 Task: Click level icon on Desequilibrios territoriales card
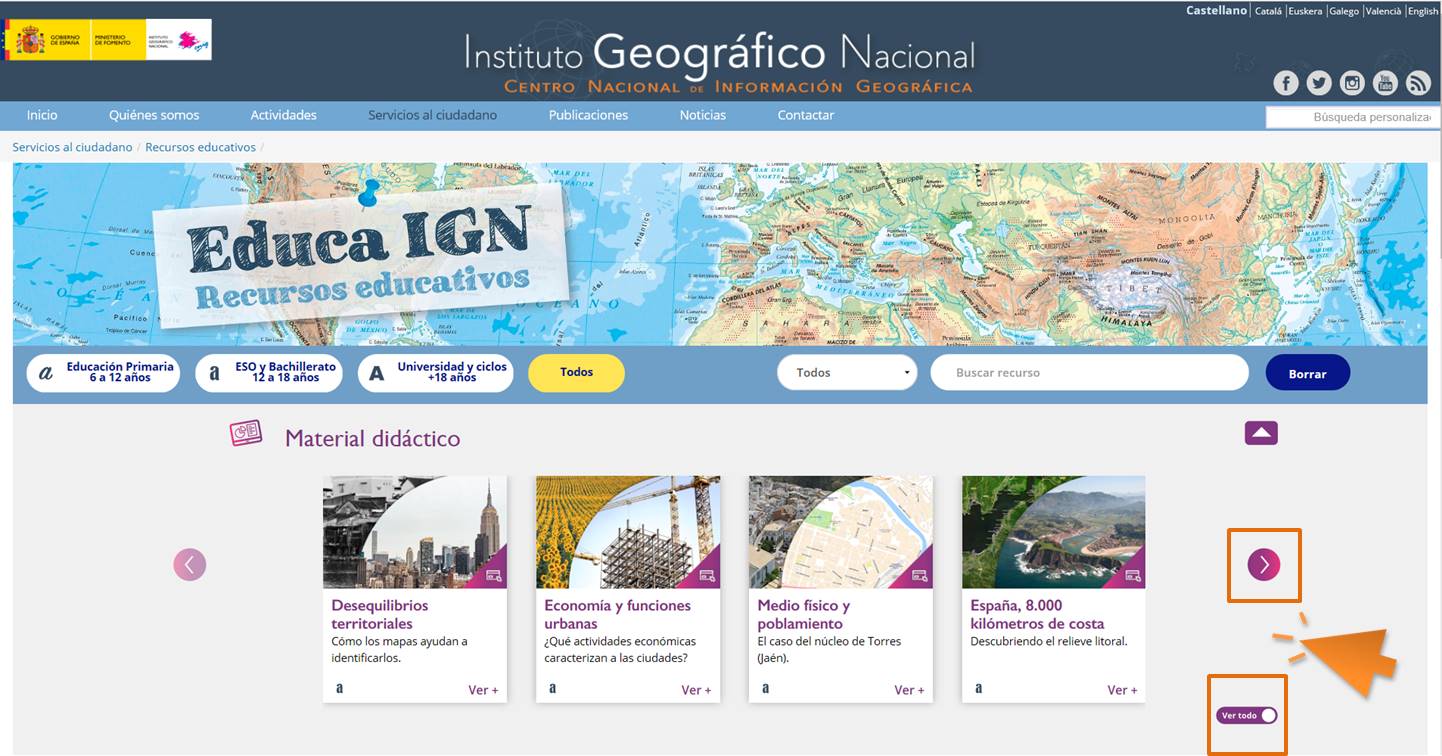point(340,688)
